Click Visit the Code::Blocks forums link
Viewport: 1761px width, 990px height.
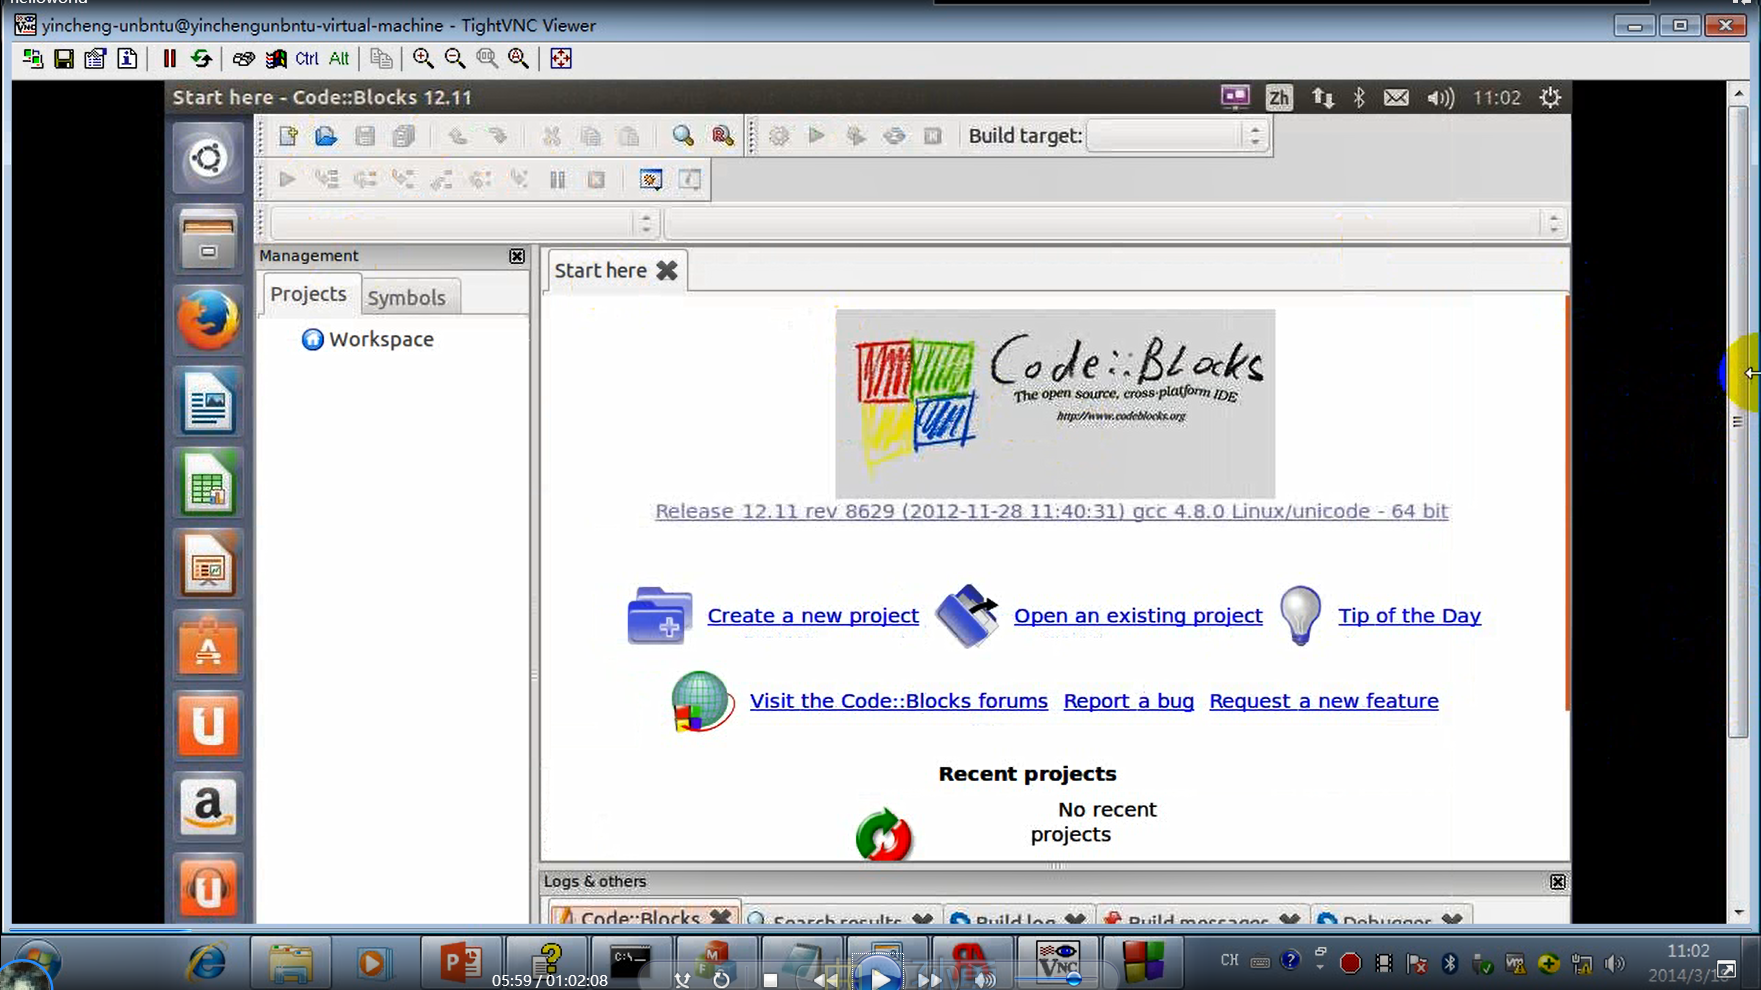click(899, 701)
